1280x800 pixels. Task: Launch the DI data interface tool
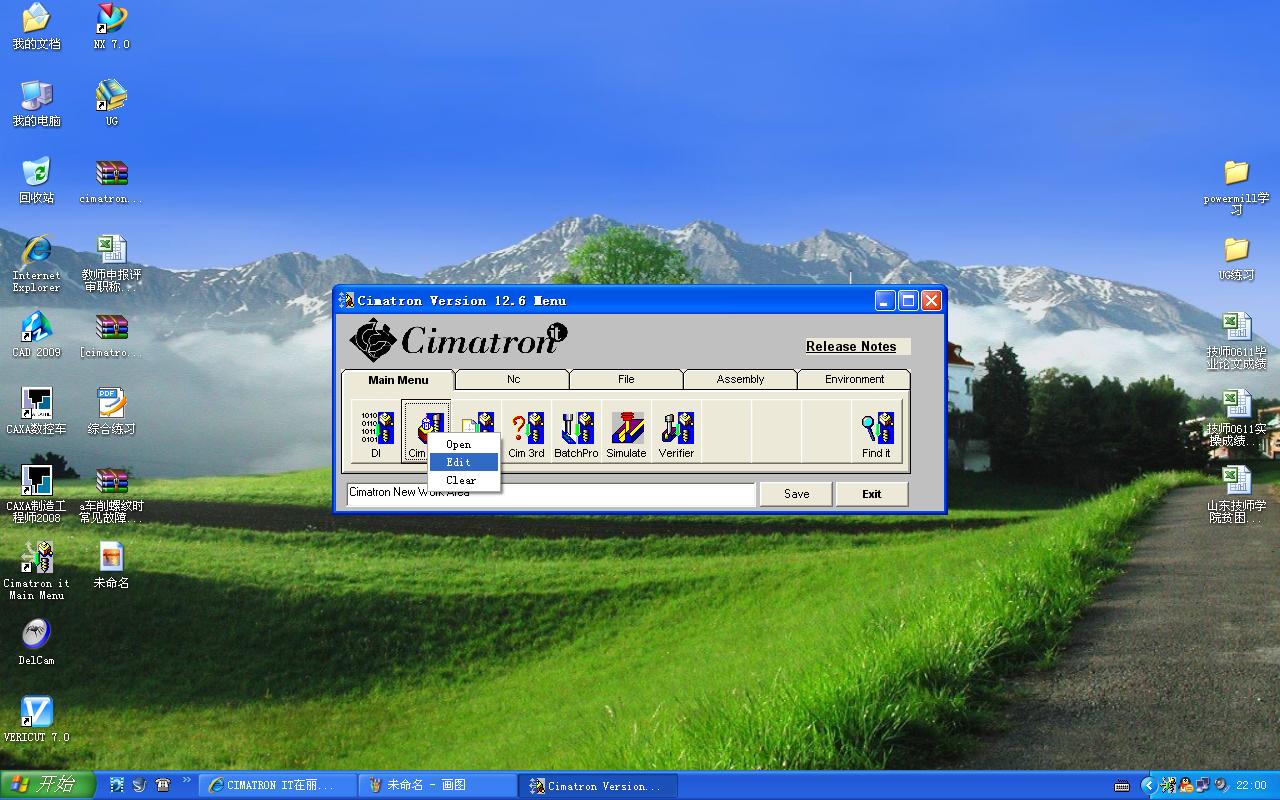pos(377,432)
